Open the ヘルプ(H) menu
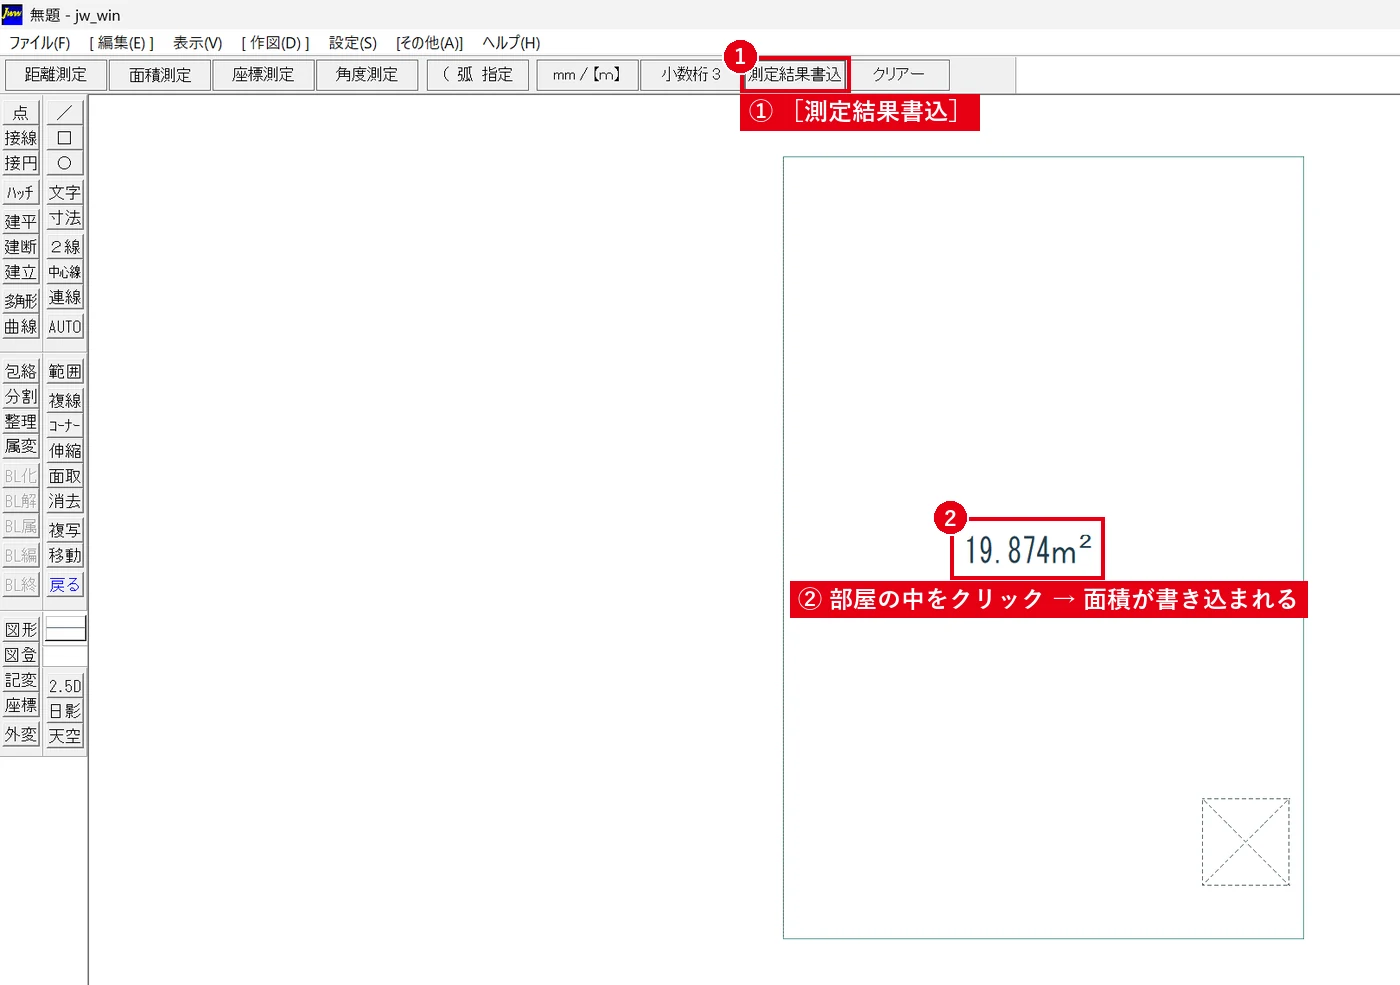Viewport: 1400px width, 985px height. [511, 43]
